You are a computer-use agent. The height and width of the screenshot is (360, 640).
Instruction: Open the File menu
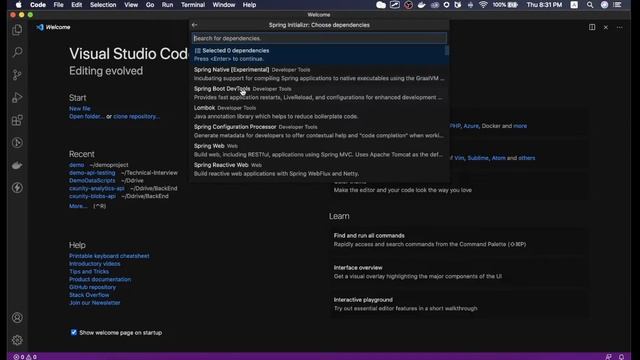[x=58, y=5]
